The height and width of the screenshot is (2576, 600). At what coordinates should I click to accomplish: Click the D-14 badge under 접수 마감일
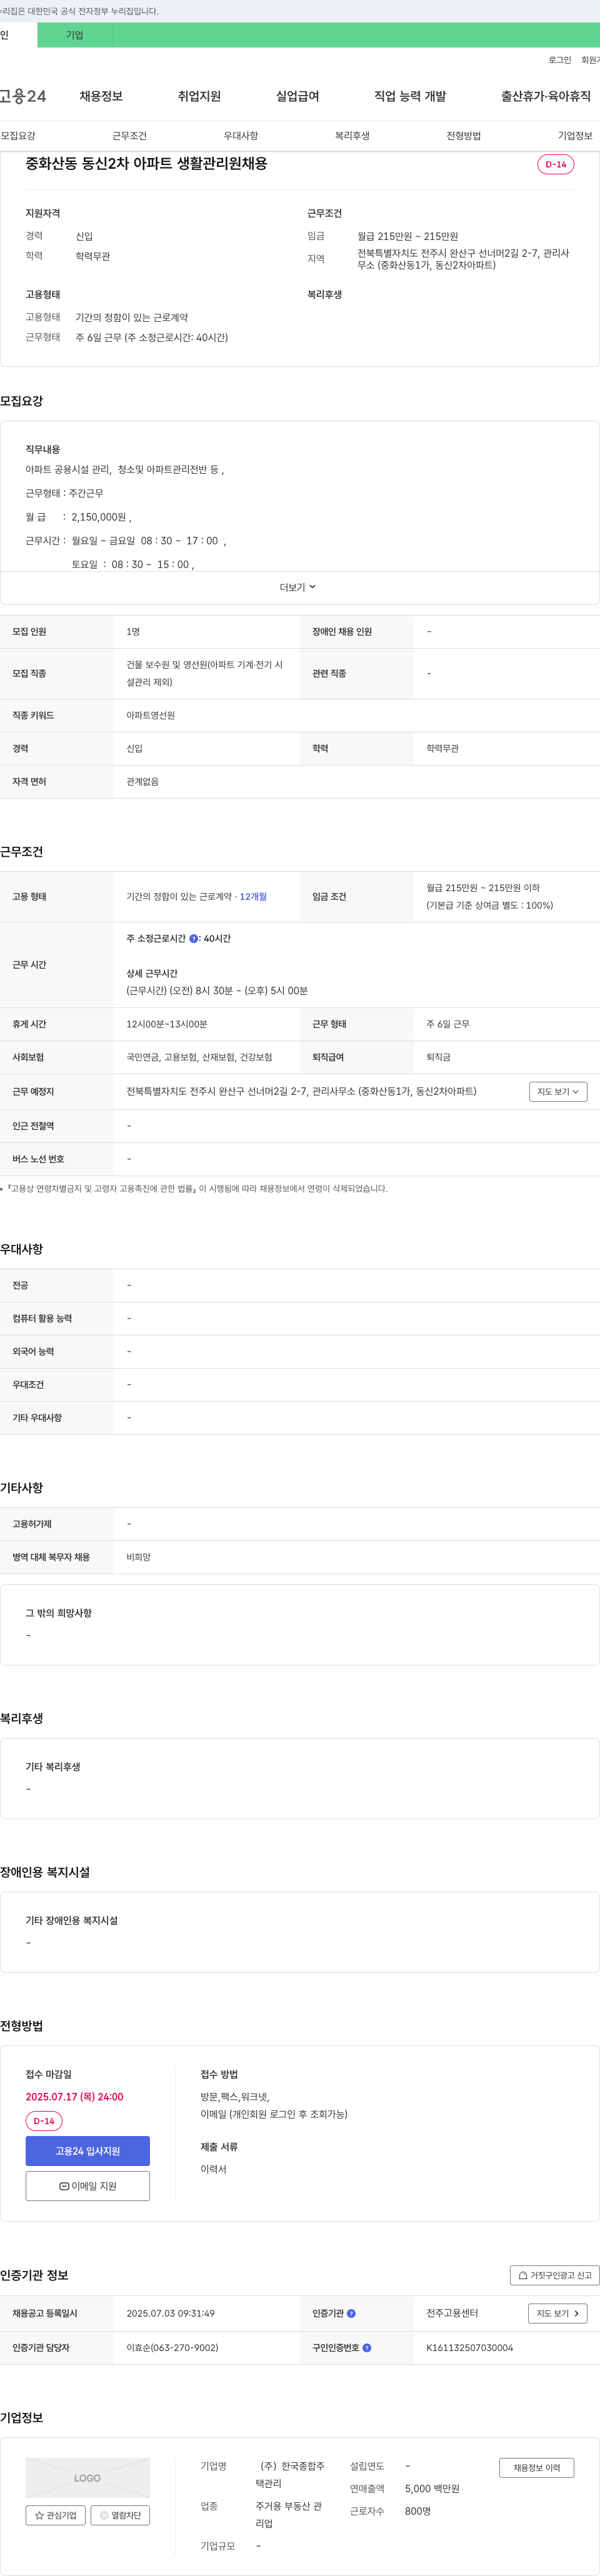pos(44,2120)
